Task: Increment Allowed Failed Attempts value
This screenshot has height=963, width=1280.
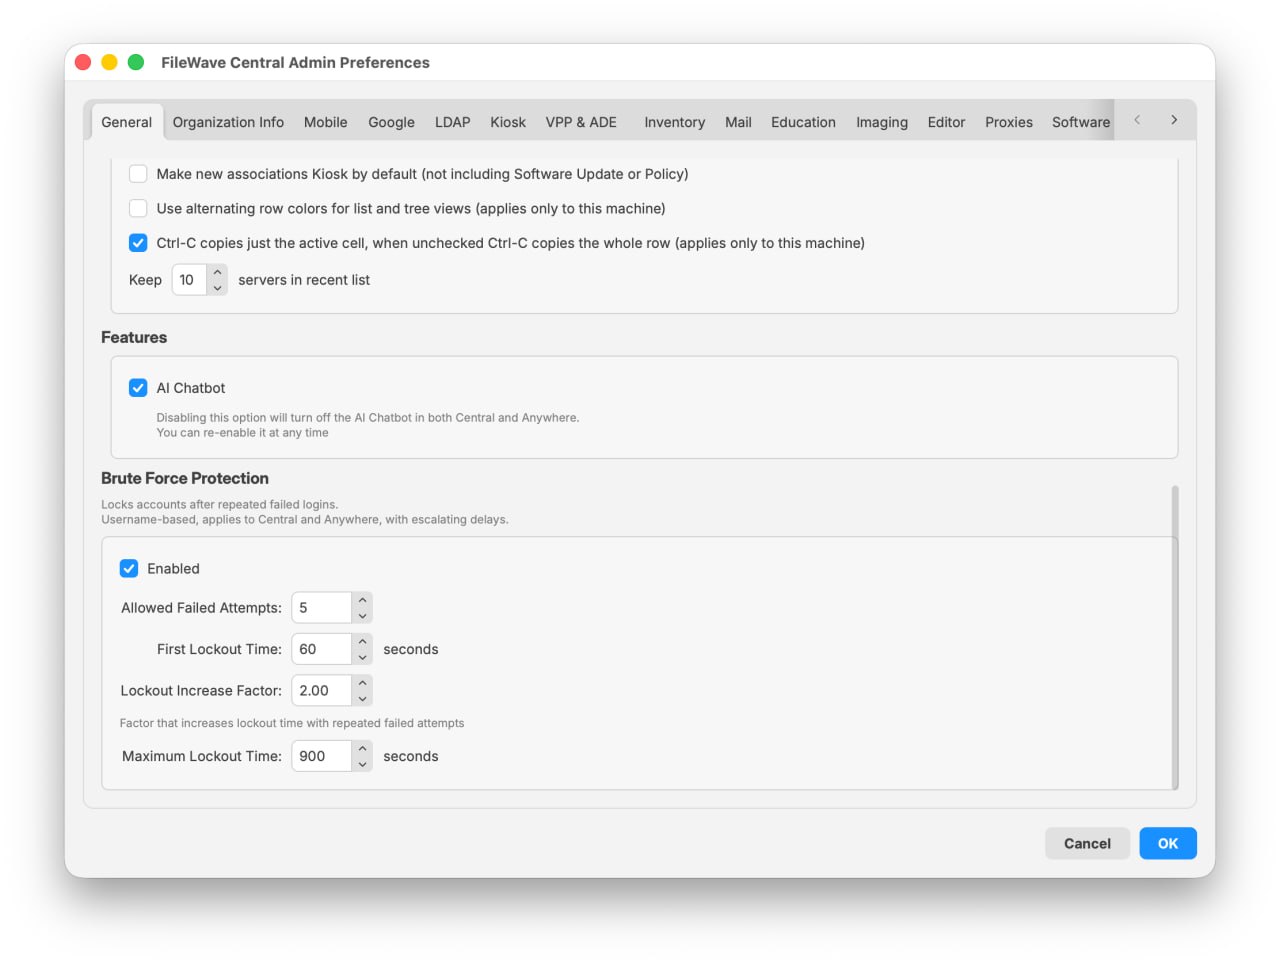Action: point(362,600)
